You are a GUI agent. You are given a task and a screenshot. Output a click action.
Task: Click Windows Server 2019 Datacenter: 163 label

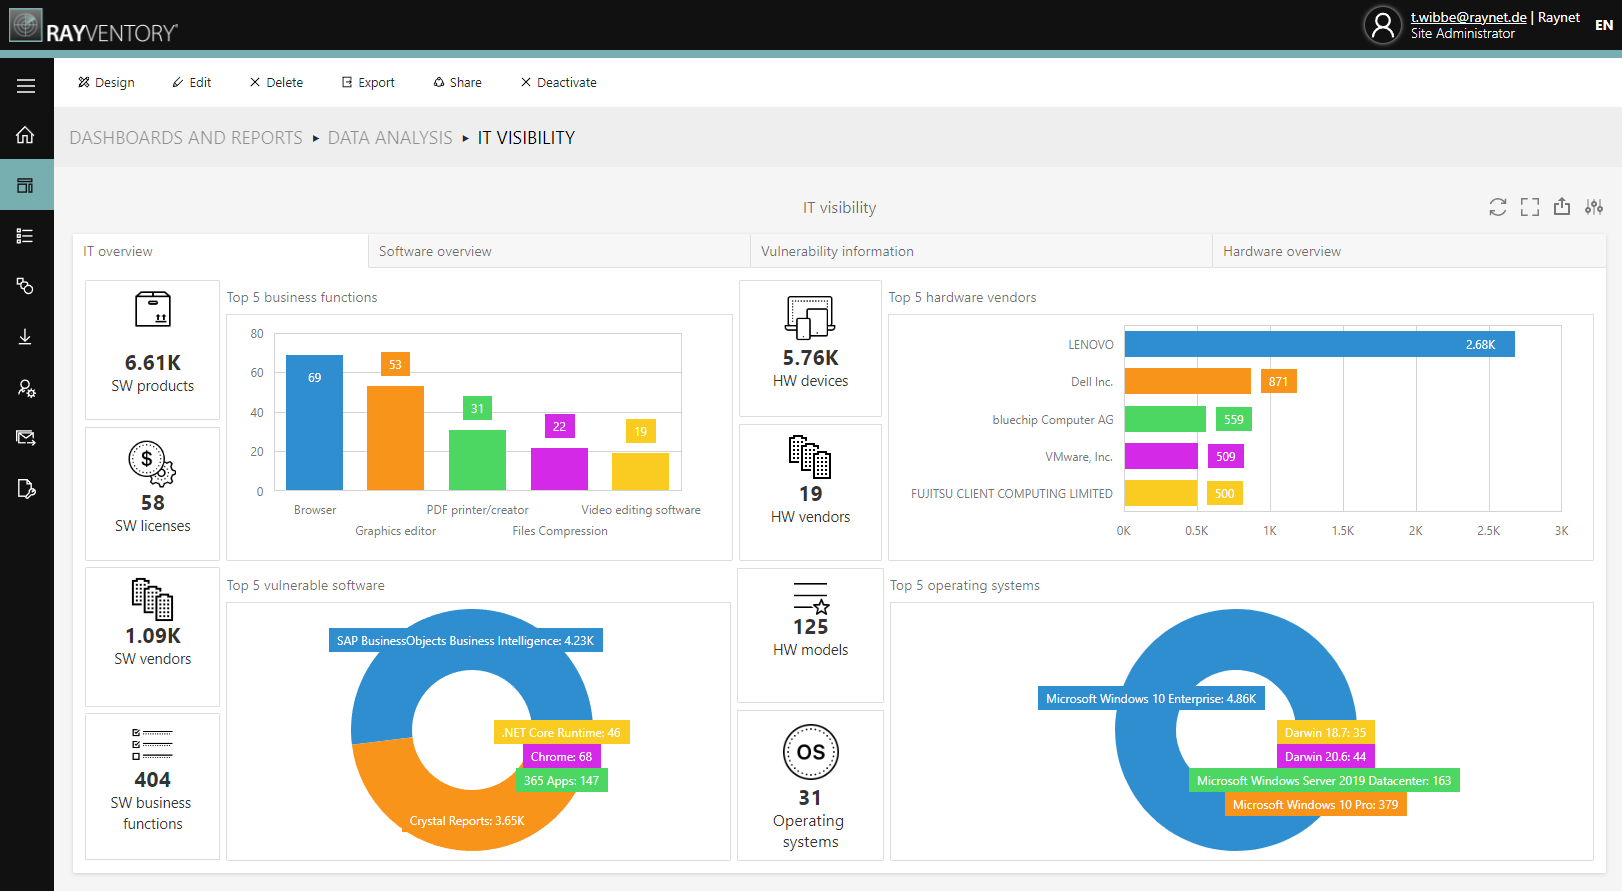(1324, 781)
